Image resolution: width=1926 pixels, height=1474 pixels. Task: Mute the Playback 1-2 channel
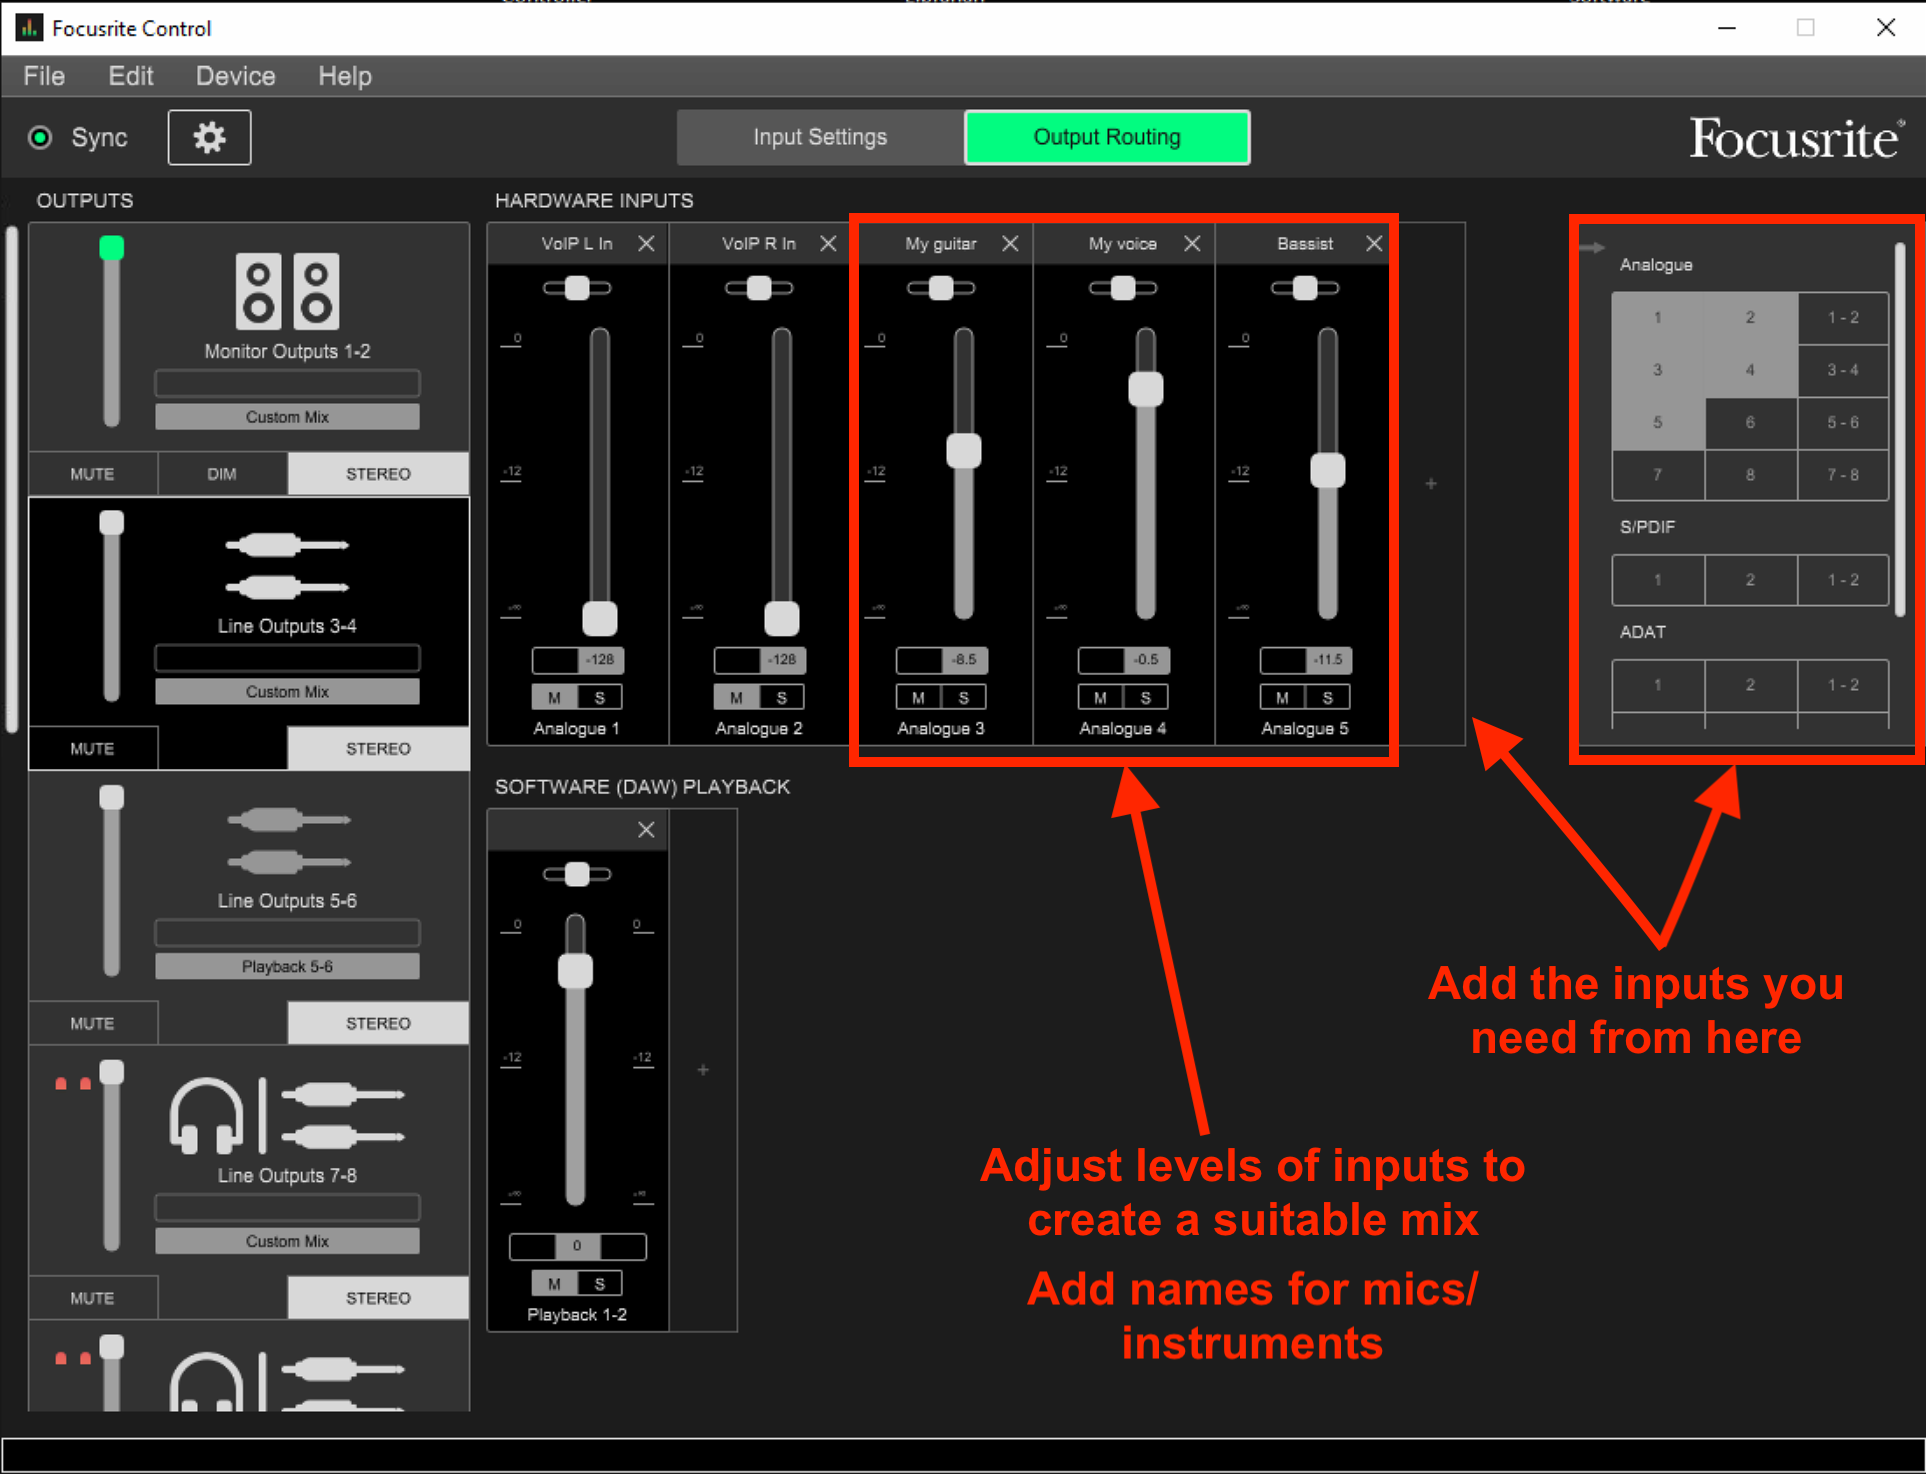[554, 1284]
